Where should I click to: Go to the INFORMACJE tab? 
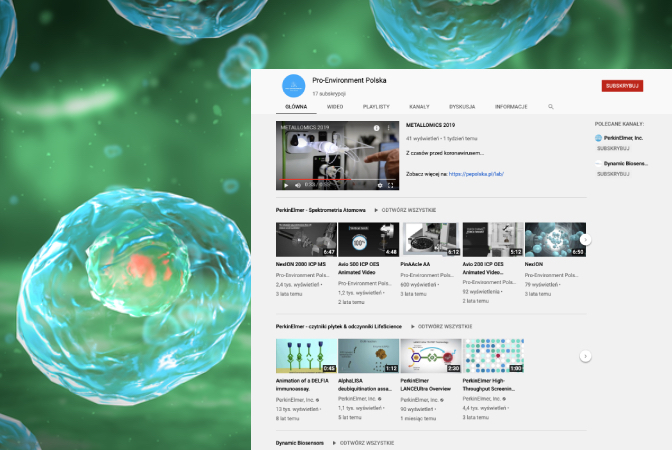click(x=511, y=106)
